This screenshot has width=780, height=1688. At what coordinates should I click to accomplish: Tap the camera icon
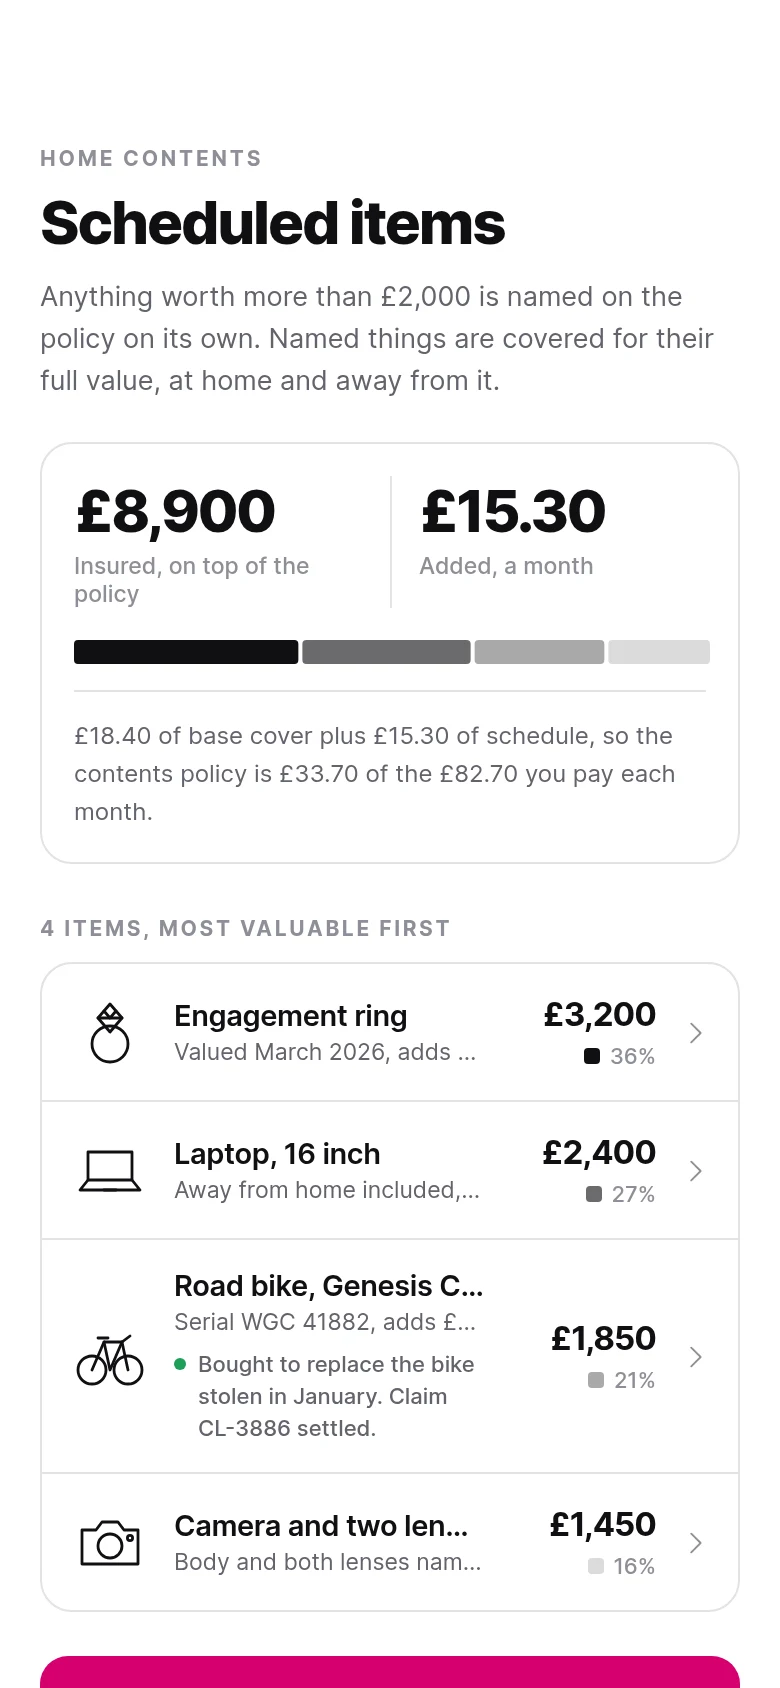click(110, 1543)
